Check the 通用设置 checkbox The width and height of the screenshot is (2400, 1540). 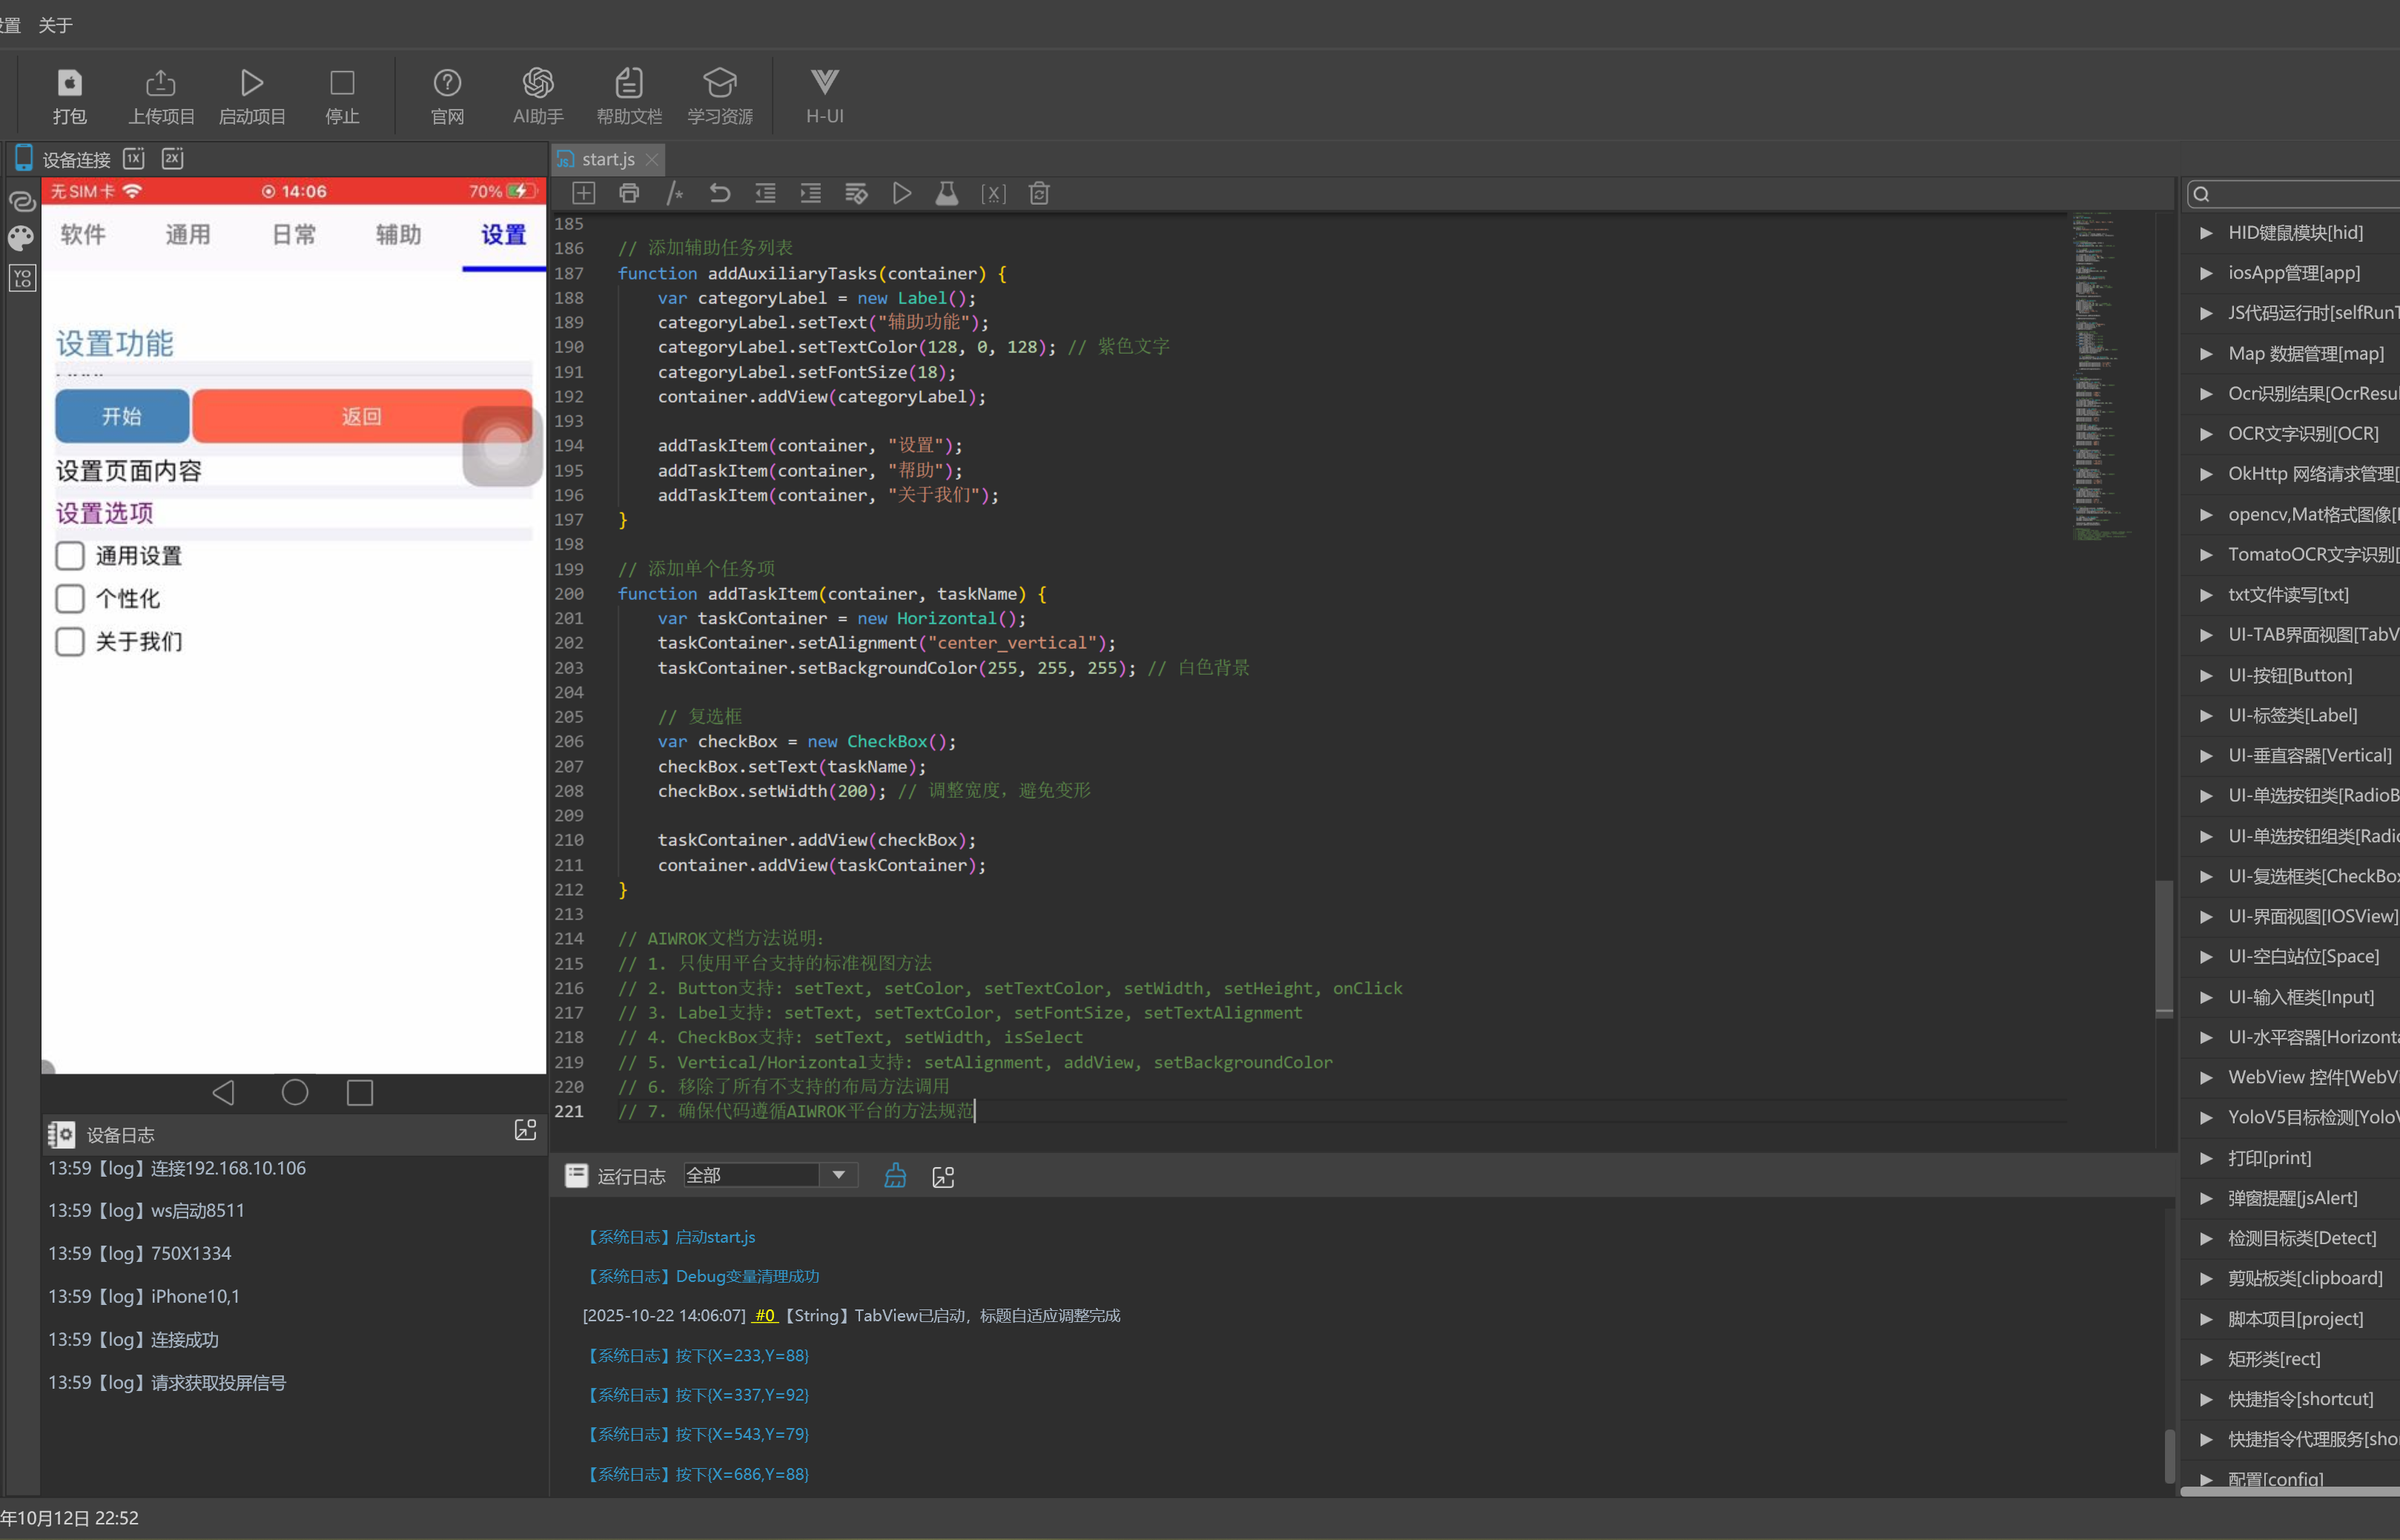pyautogui.click(x=69, y=556)
